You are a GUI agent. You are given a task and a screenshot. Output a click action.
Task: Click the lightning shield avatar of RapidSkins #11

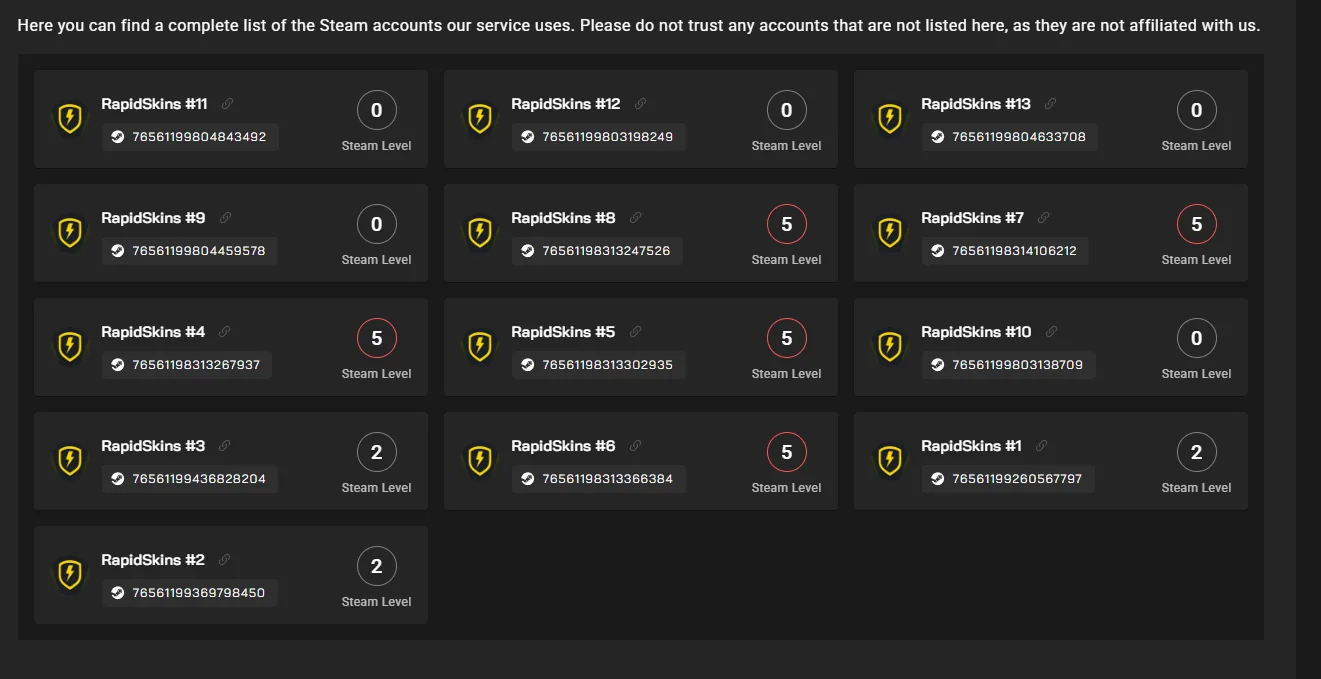pos(70,120)
